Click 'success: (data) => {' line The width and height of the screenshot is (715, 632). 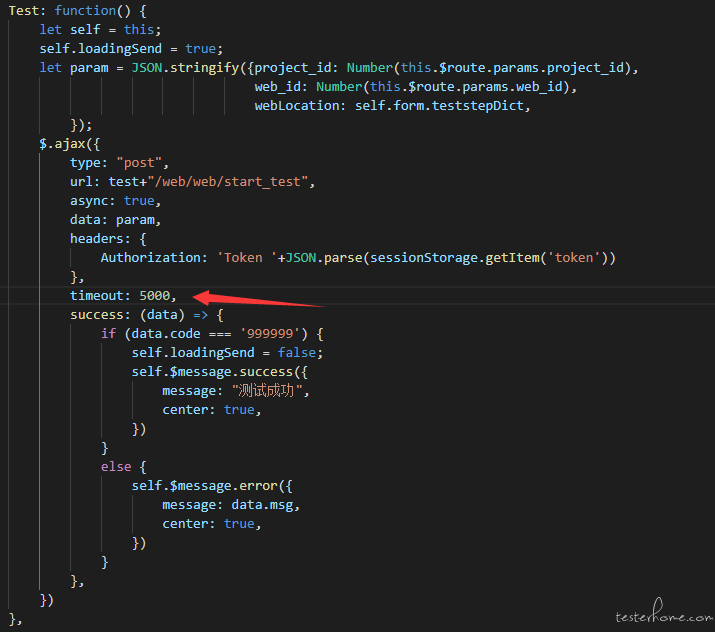click(146, 315)
